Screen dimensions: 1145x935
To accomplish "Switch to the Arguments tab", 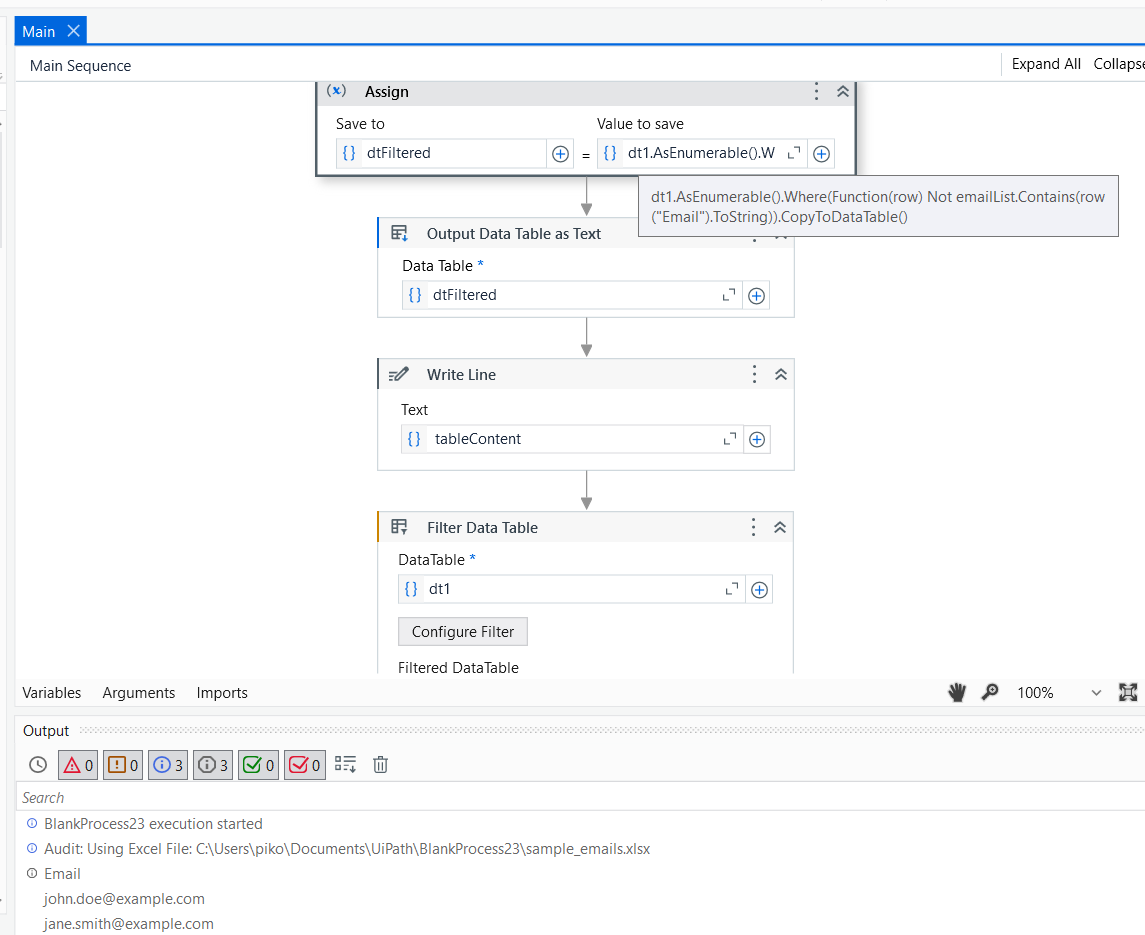I will tap(138, 692).
